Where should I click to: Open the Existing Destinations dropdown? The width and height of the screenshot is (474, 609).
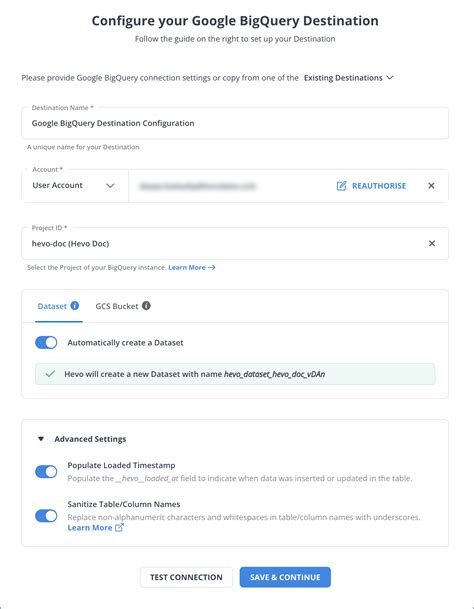click(x=349, y=78)
